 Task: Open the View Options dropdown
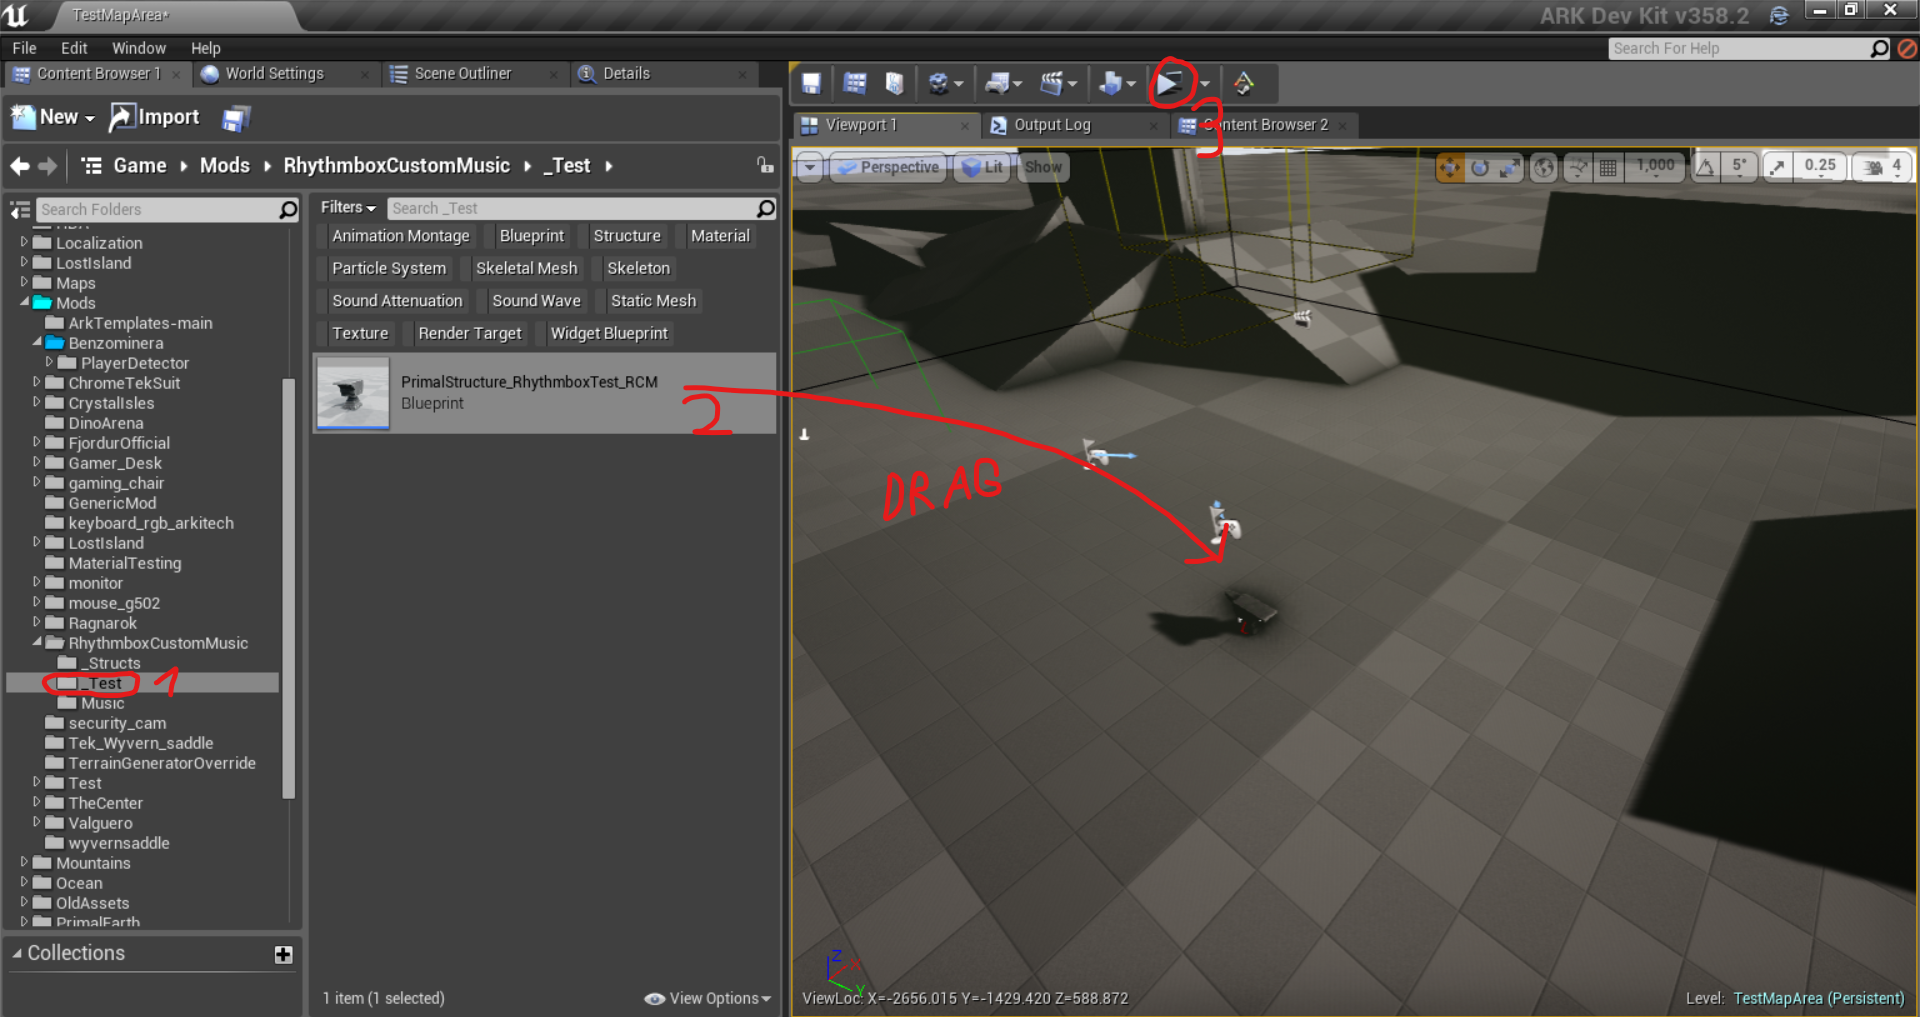click(x=708, y=998)
